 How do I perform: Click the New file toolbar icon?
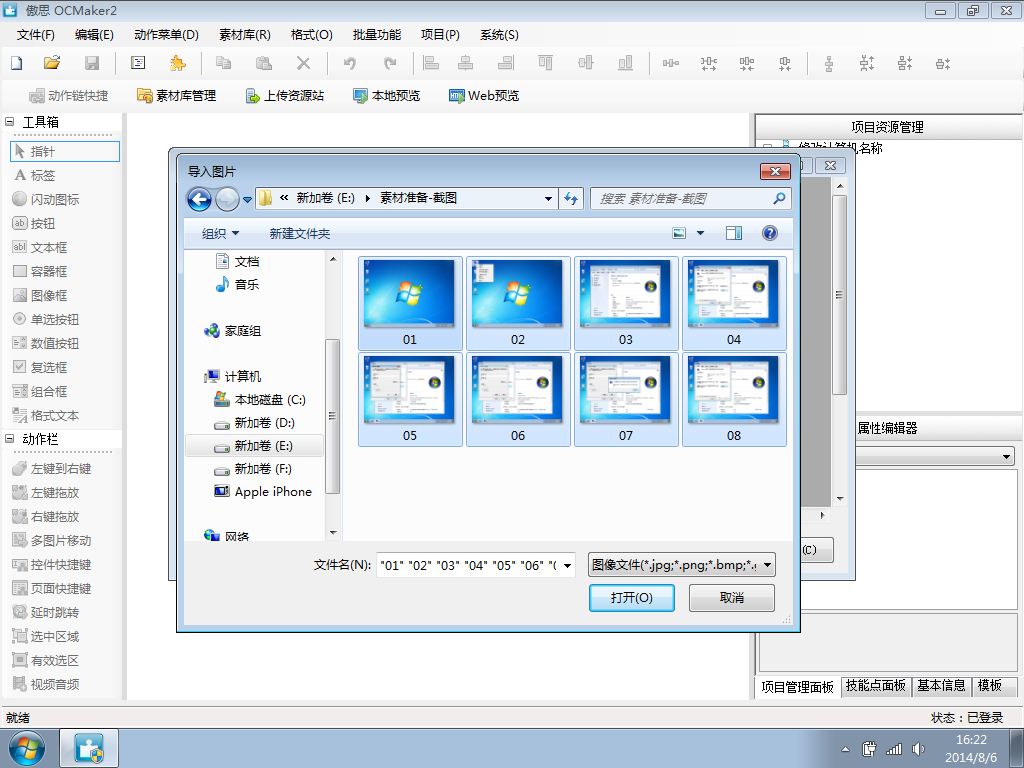point(17,63)
